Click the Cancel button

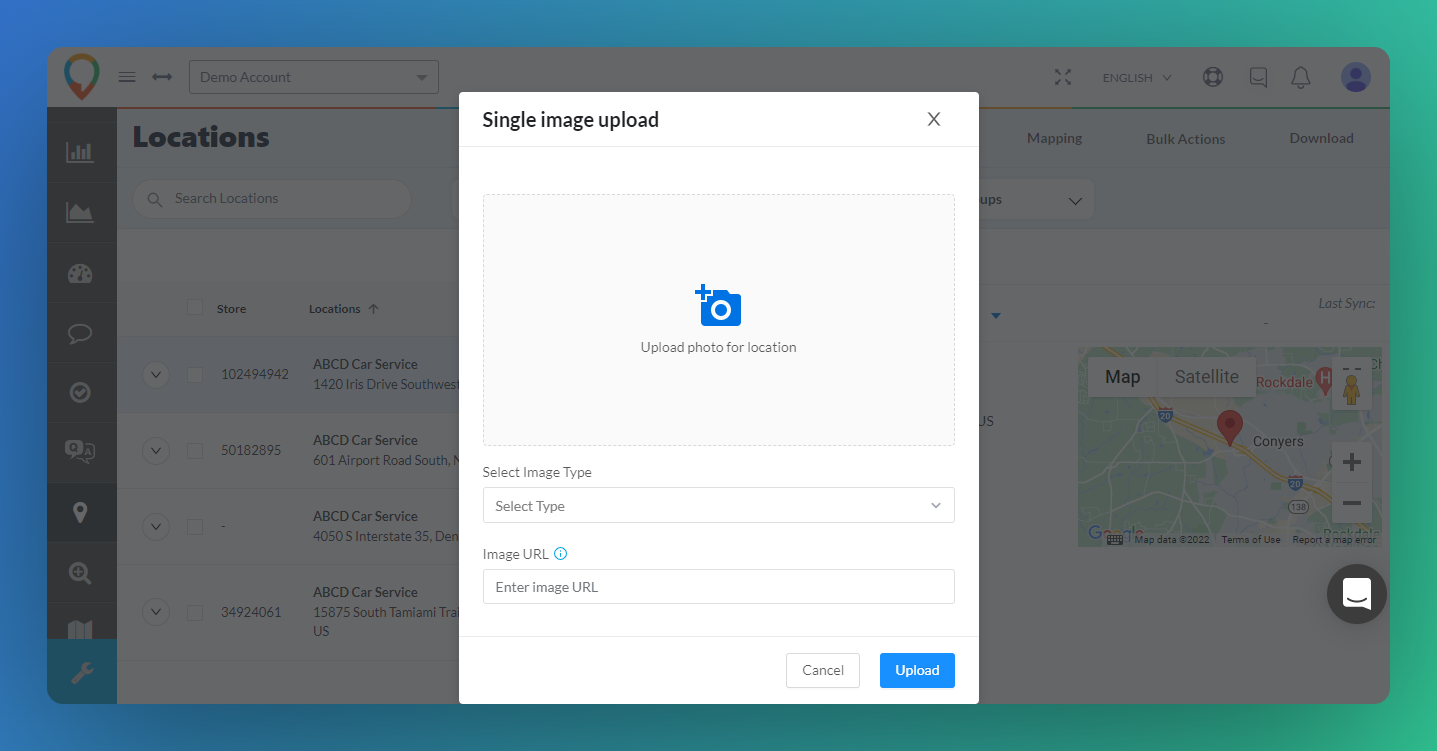coord(822,670)
